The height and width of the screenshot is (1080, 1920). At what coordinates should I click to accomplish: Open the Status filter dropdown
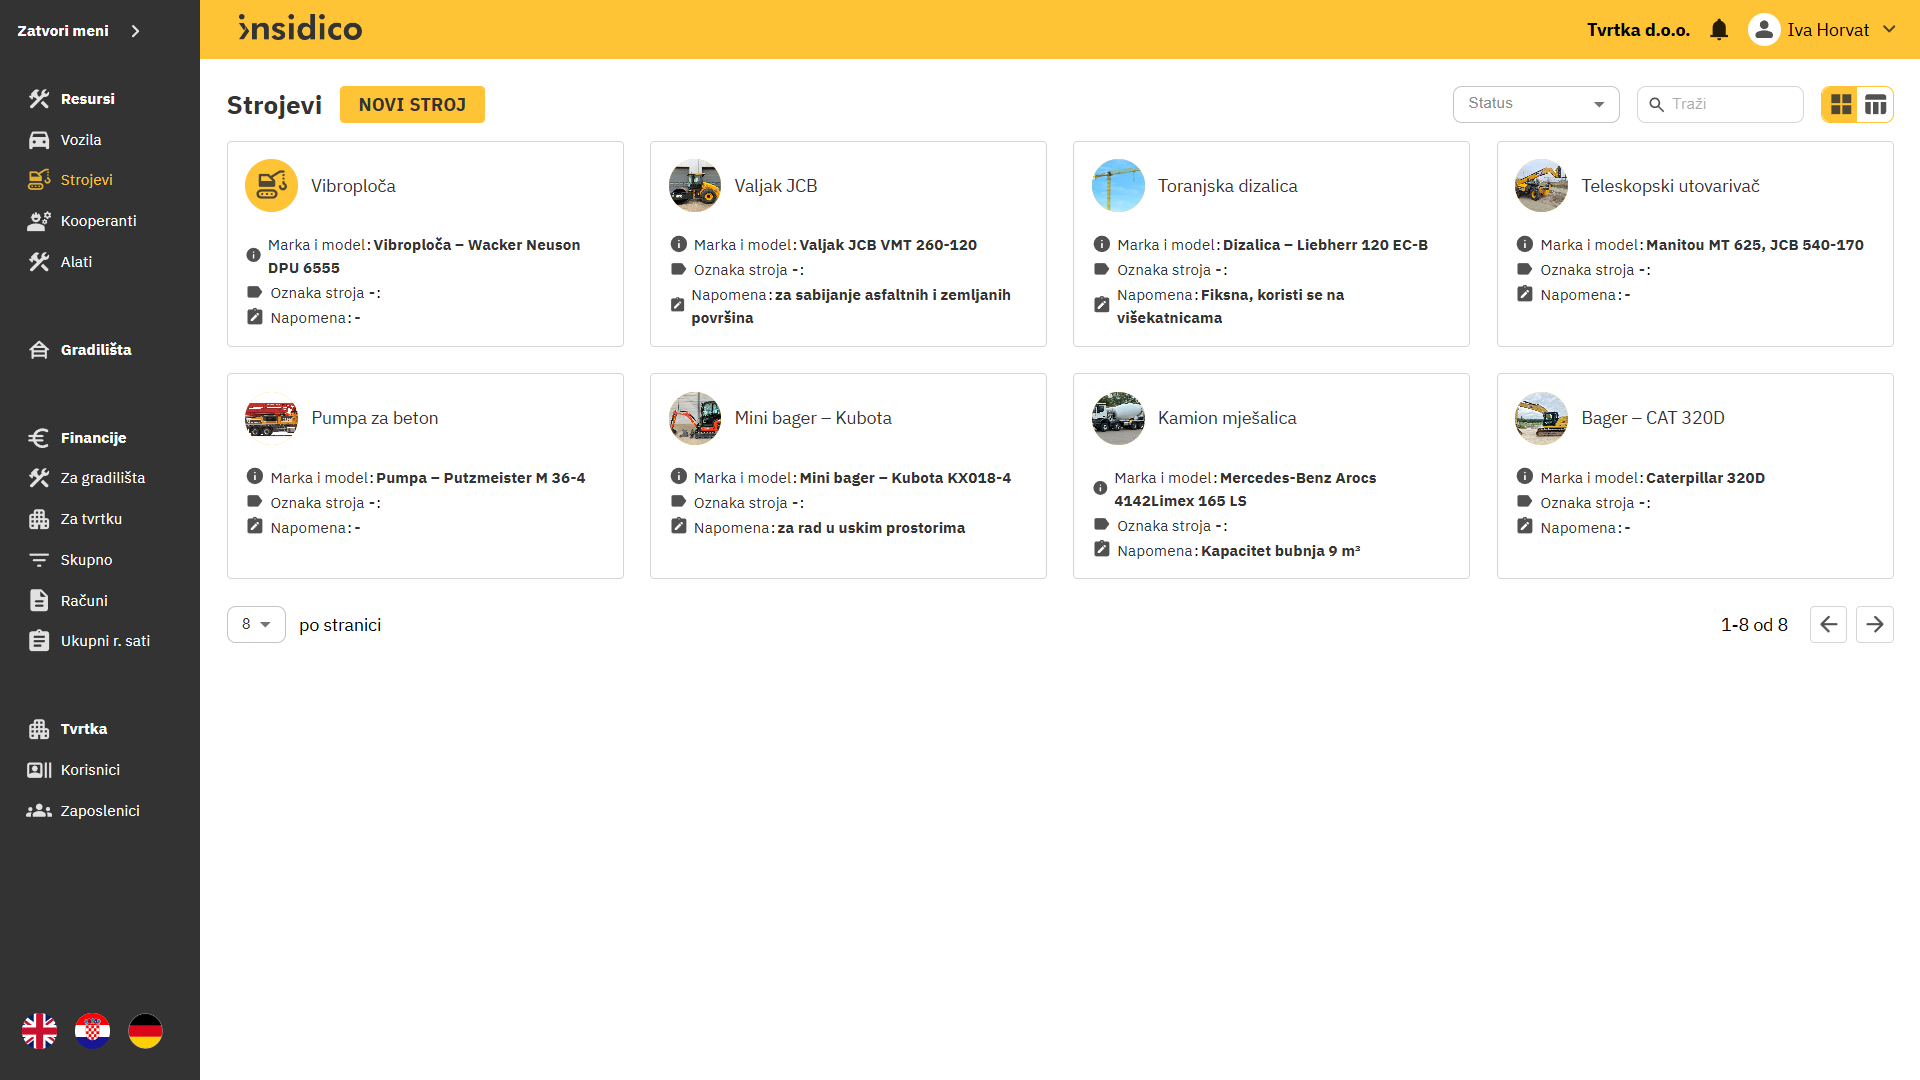coord(1535,104)
